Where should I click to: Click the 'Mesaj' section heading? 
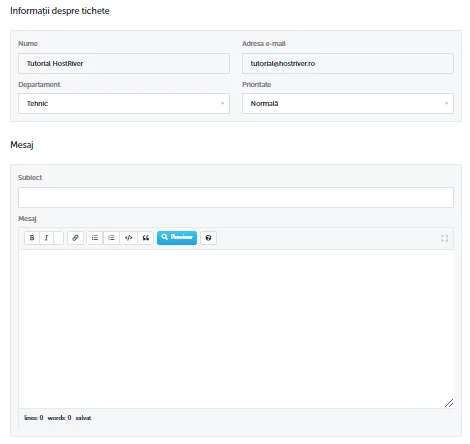tap(22, 145)
